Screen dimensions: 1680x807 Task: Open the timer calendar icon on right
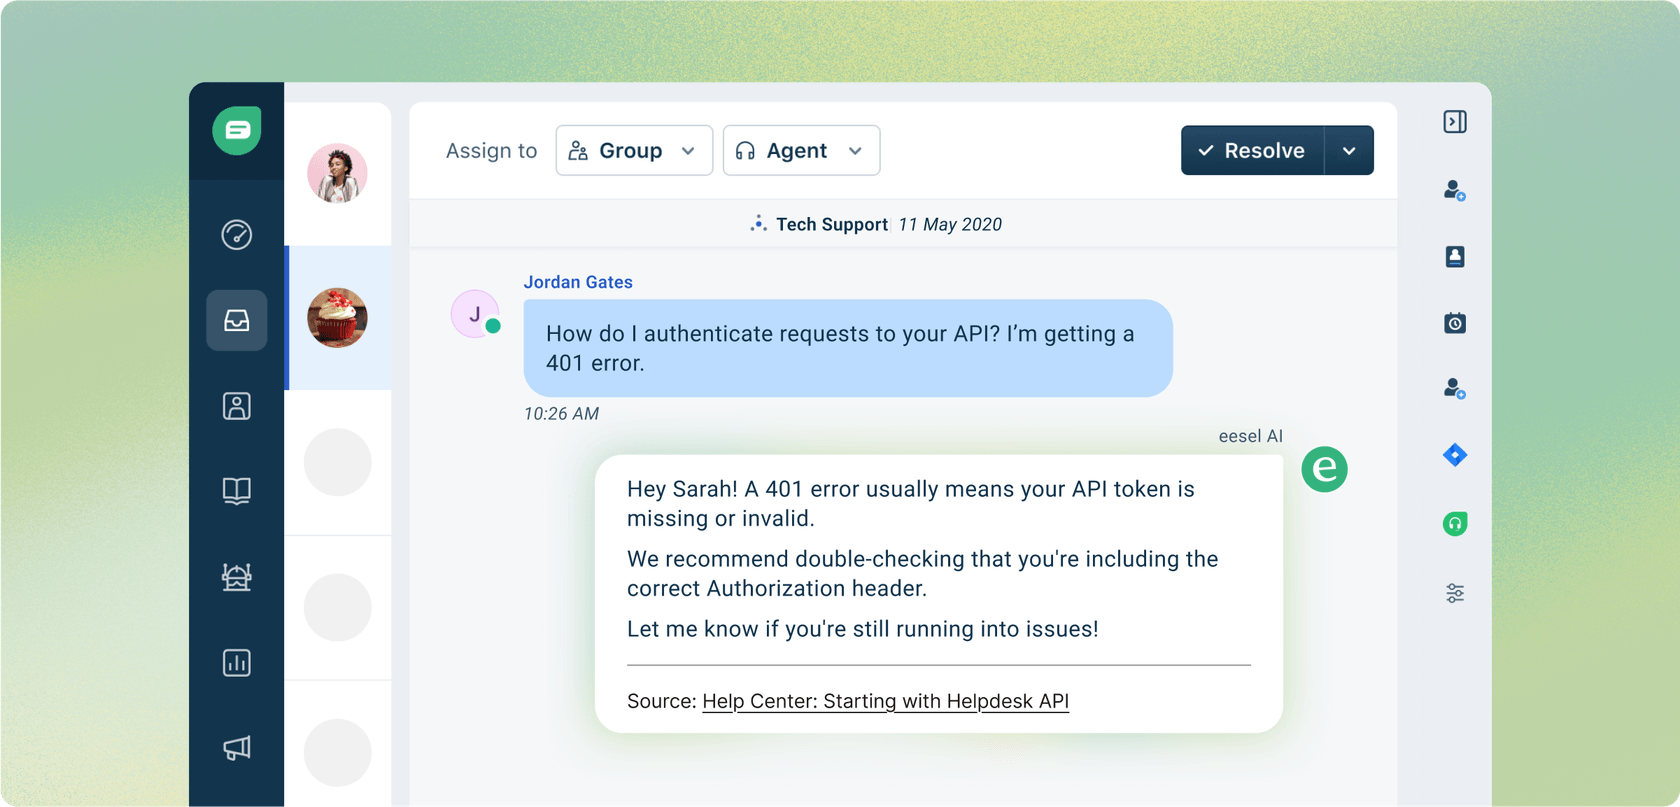pyautogui.click(x=1455, y=323)
